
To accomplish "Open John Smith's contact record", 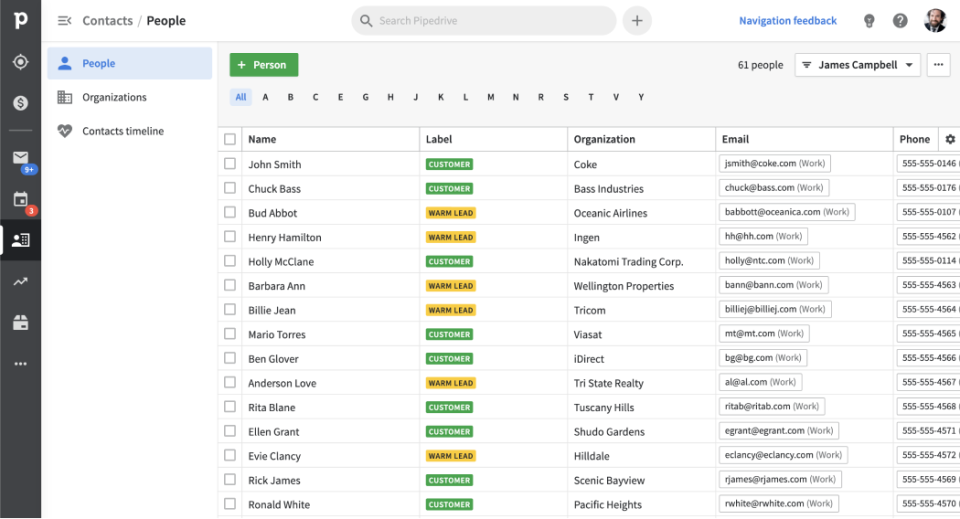I will (x=274, y=165).
